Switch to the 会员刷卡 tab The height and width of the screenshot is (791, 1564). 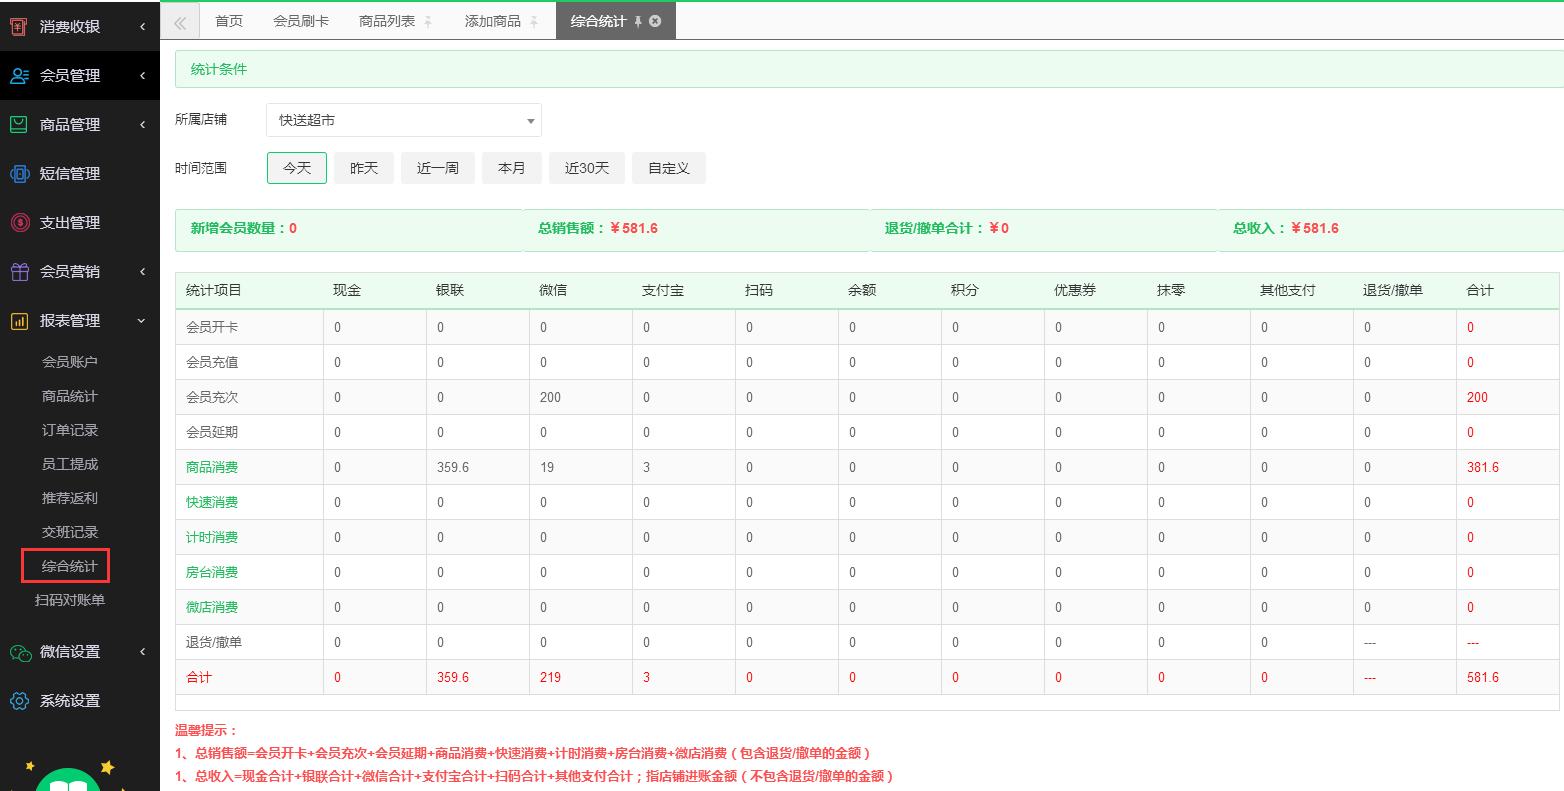tap(301, 21)
